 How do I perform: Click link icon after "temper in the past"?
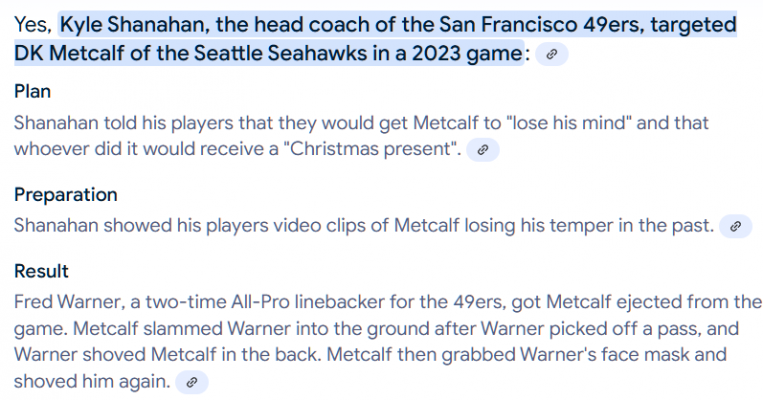point(735,226)
